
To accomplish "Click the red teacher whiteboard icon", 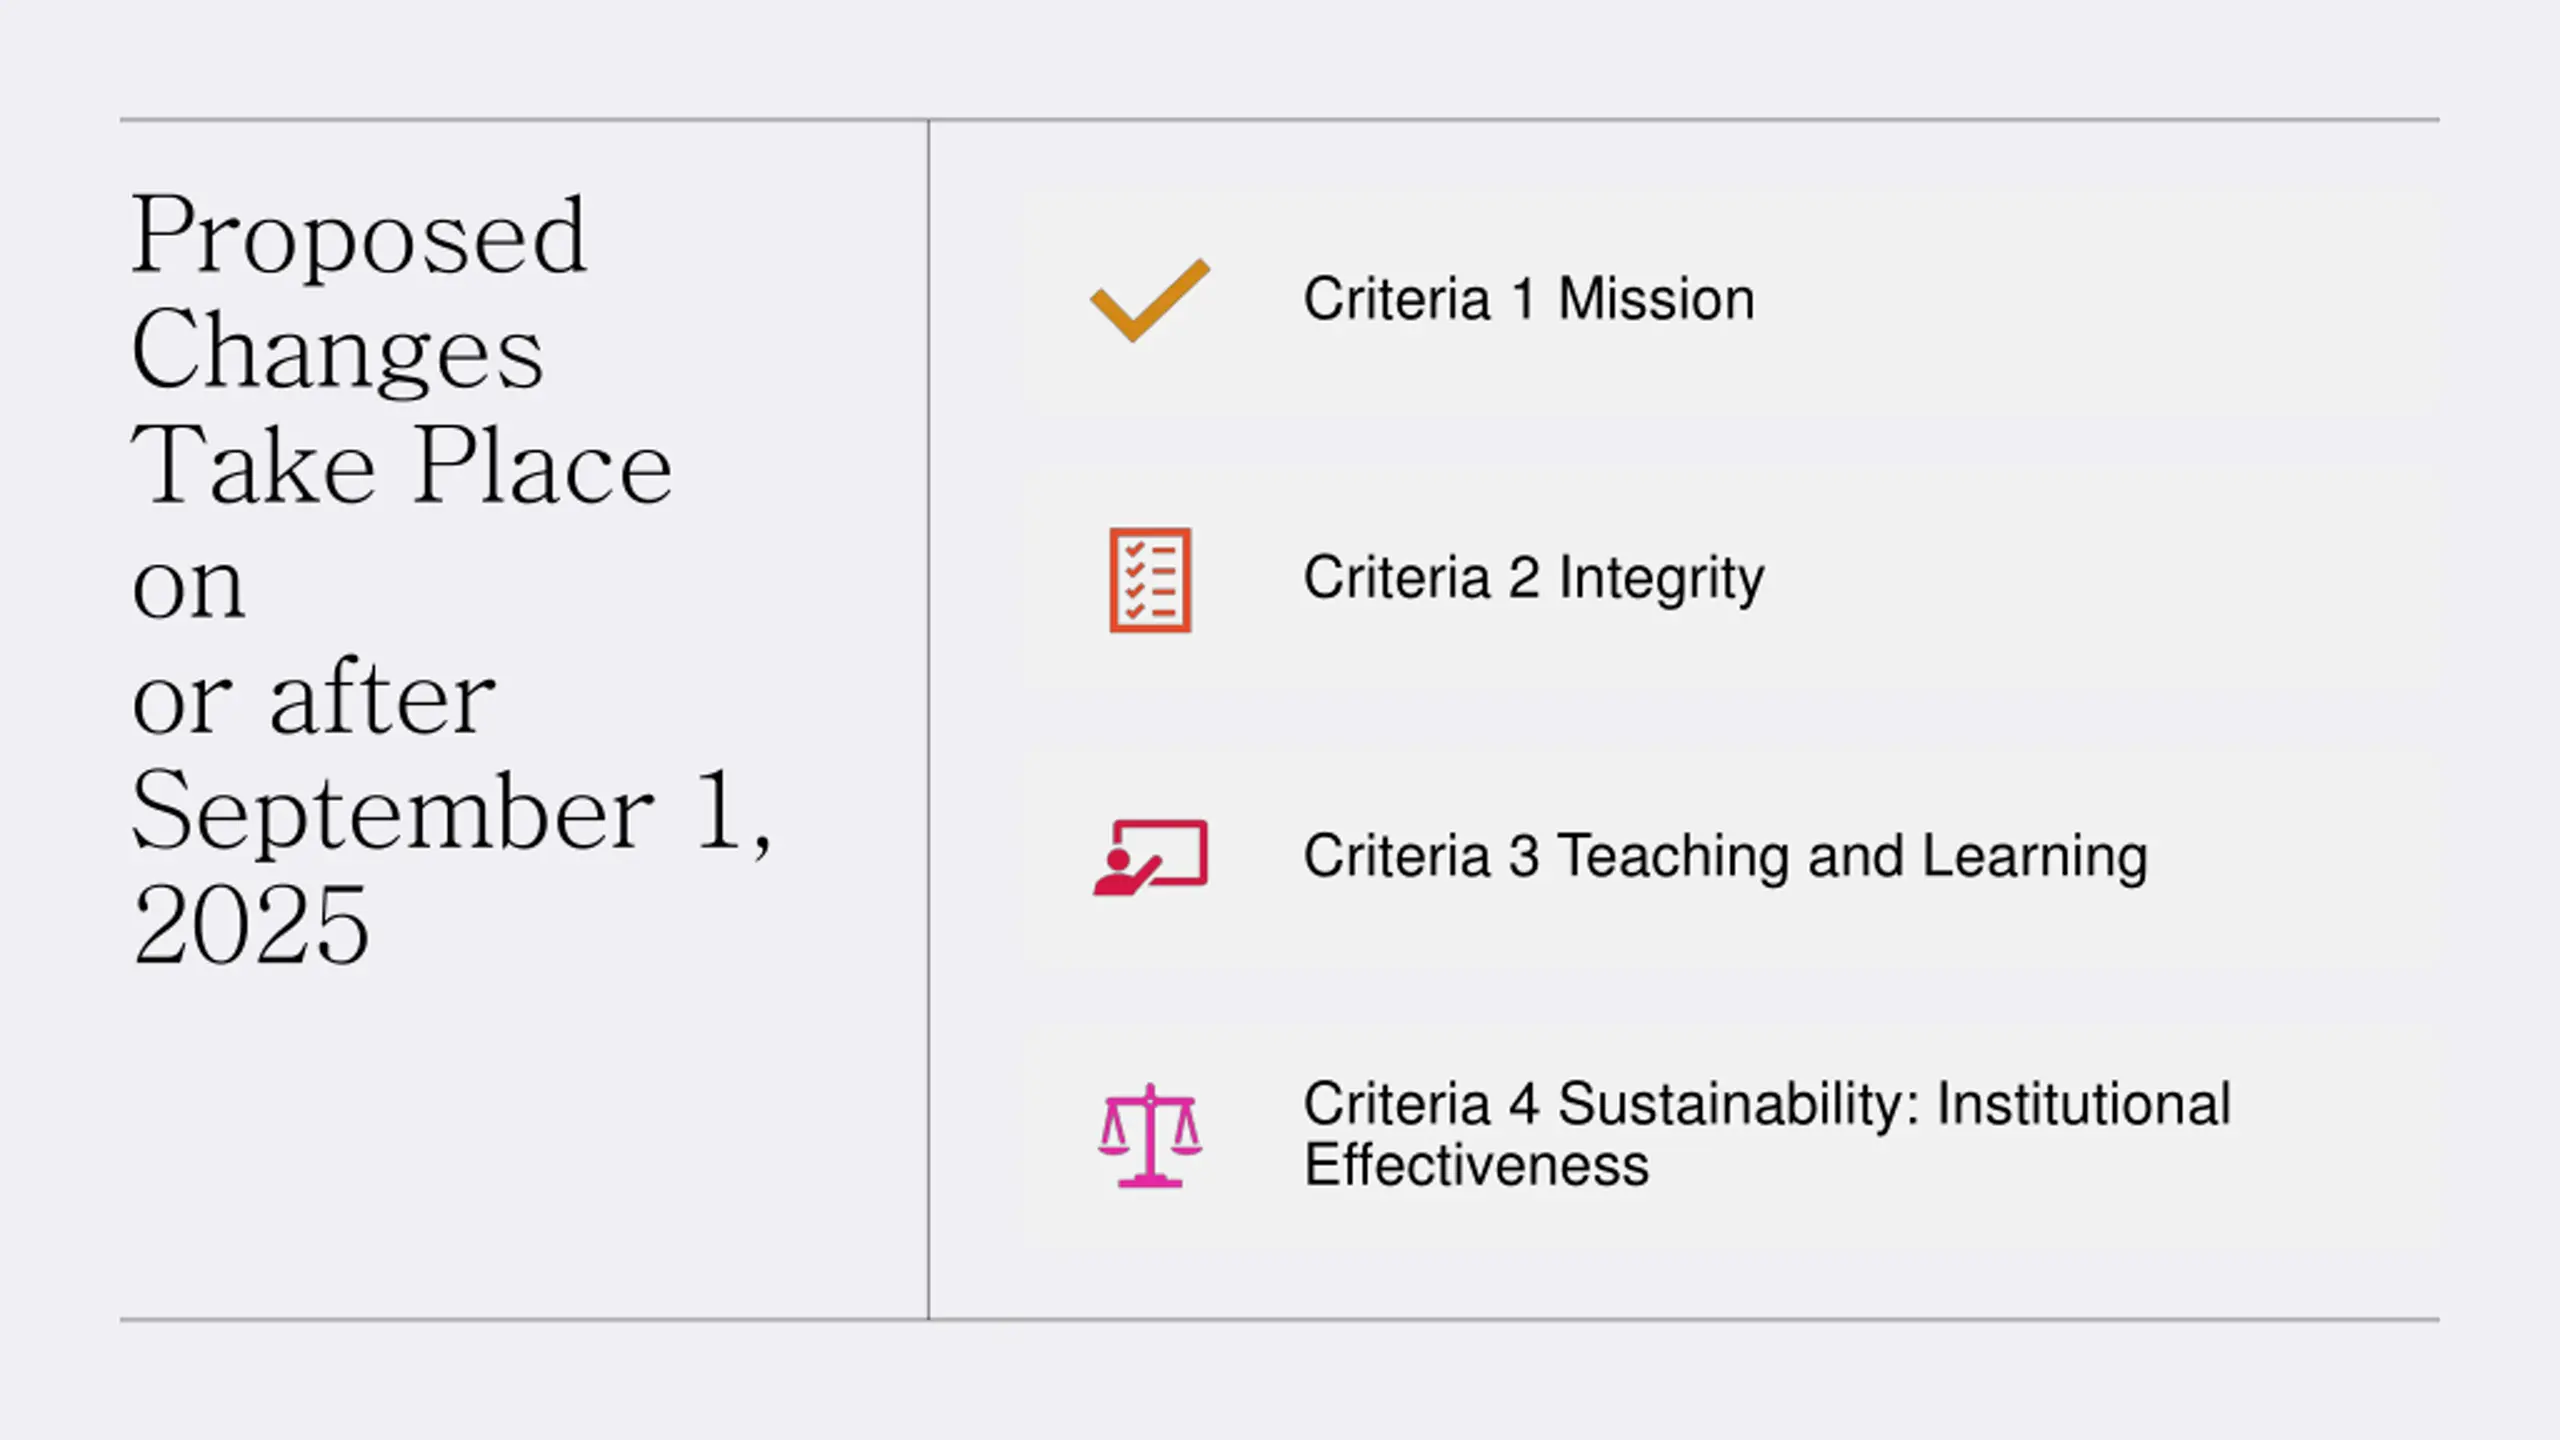I will pos(1151,858).
